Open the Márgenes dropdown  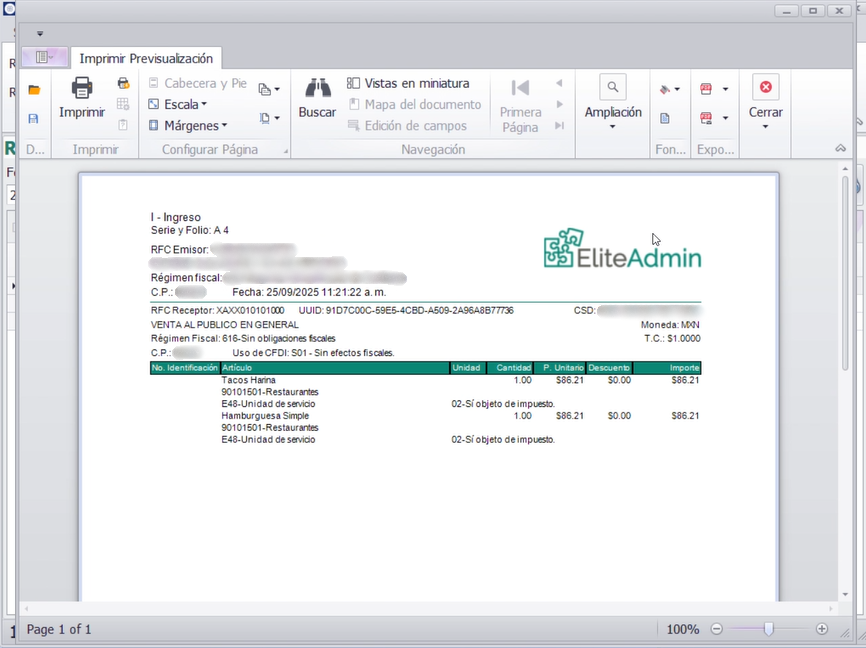point(188,126)
